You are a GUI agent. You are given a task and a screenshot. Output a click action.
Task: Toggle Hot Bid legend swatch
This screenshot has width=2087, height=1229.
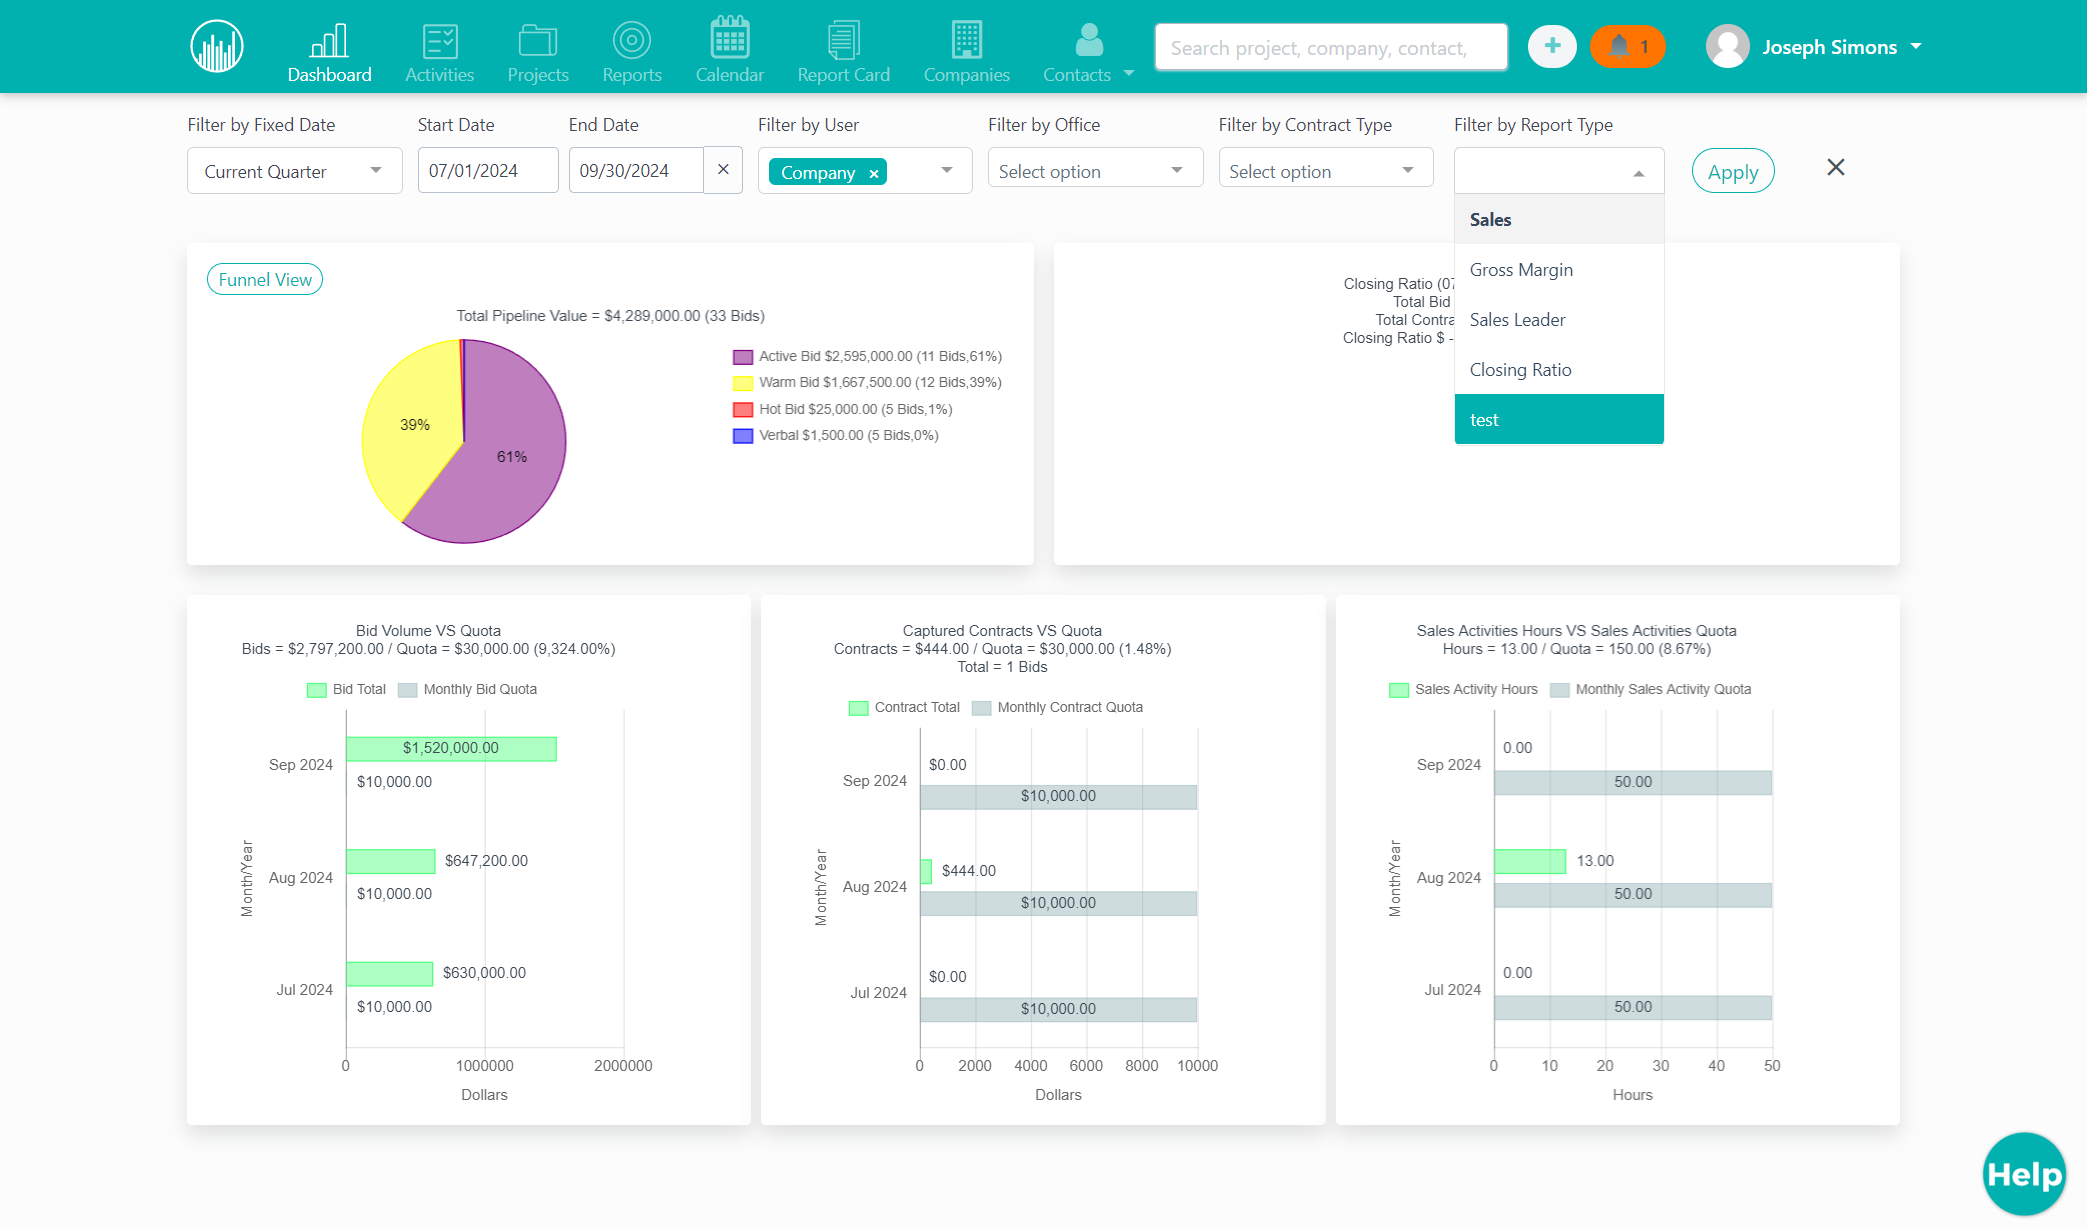coord(743,410)
